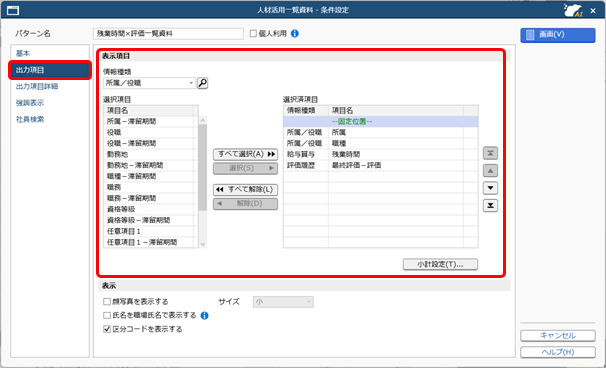This screenshot has width=606, height=368.
Task: Click 評価履歴 cell in 選択済項目
Action: (306, 165)
